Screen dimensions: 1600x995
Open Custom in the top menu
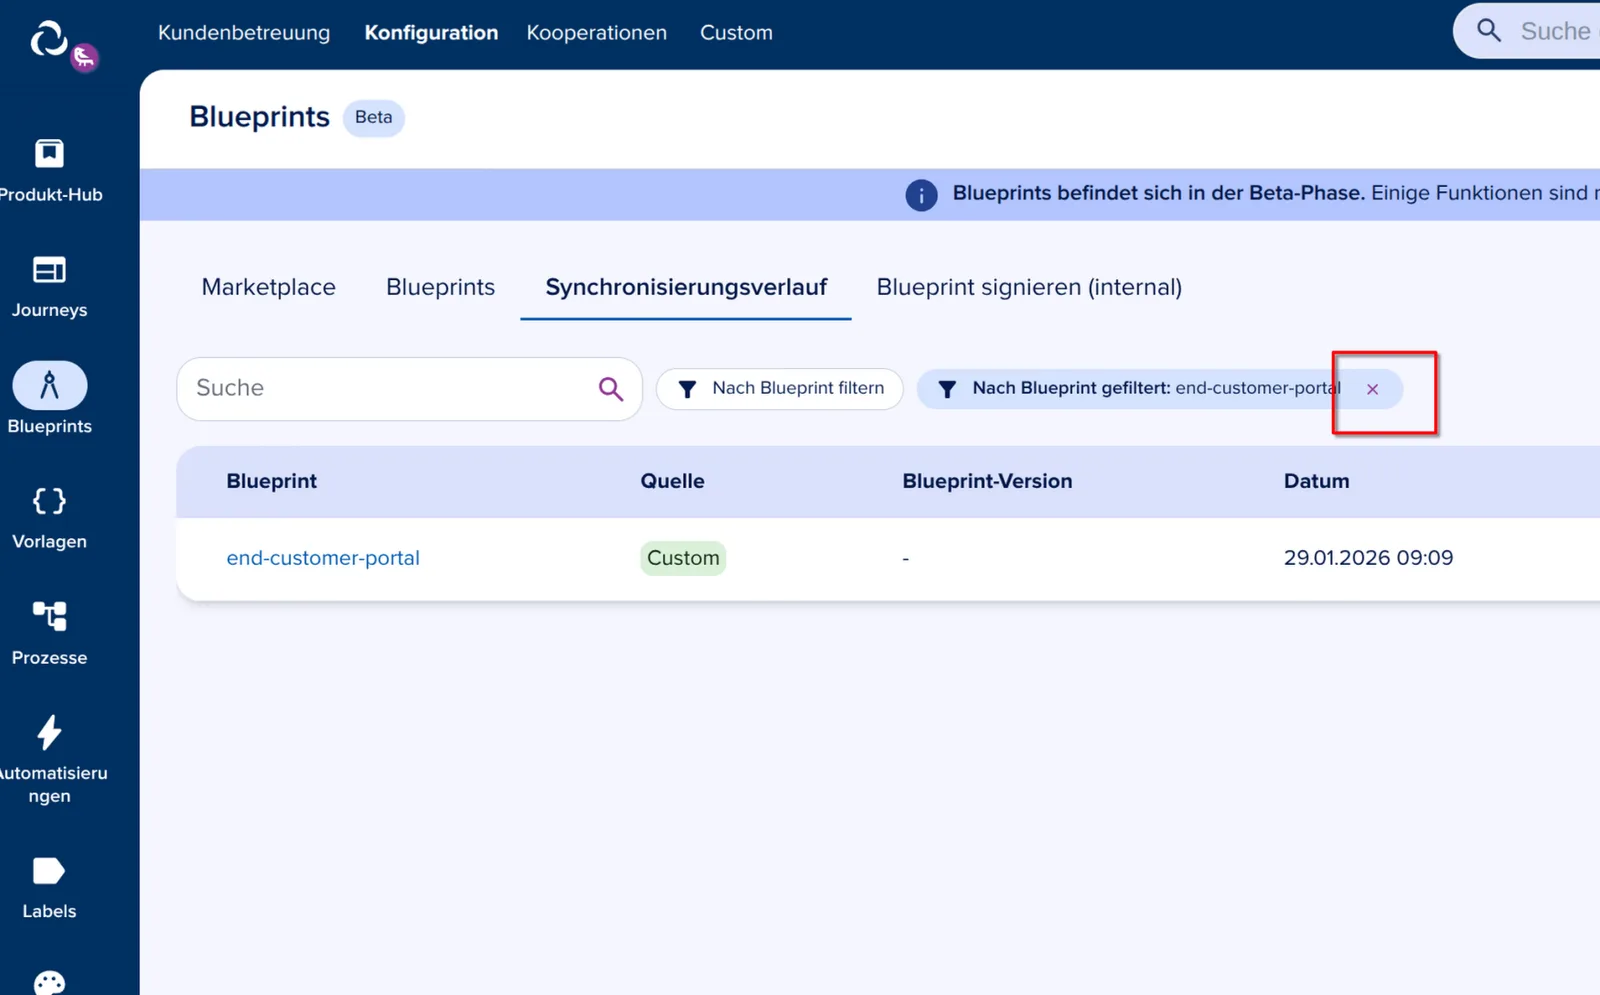736,33
